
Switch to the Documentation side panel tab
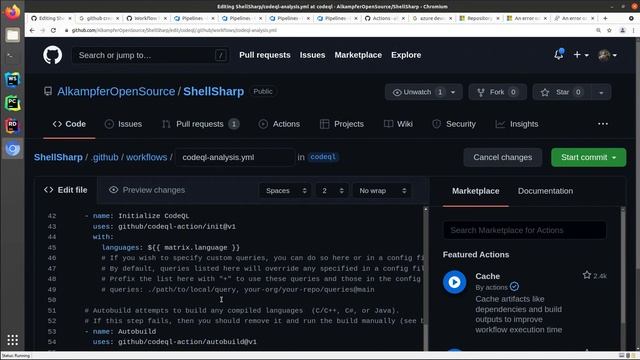tap(545, 191)
